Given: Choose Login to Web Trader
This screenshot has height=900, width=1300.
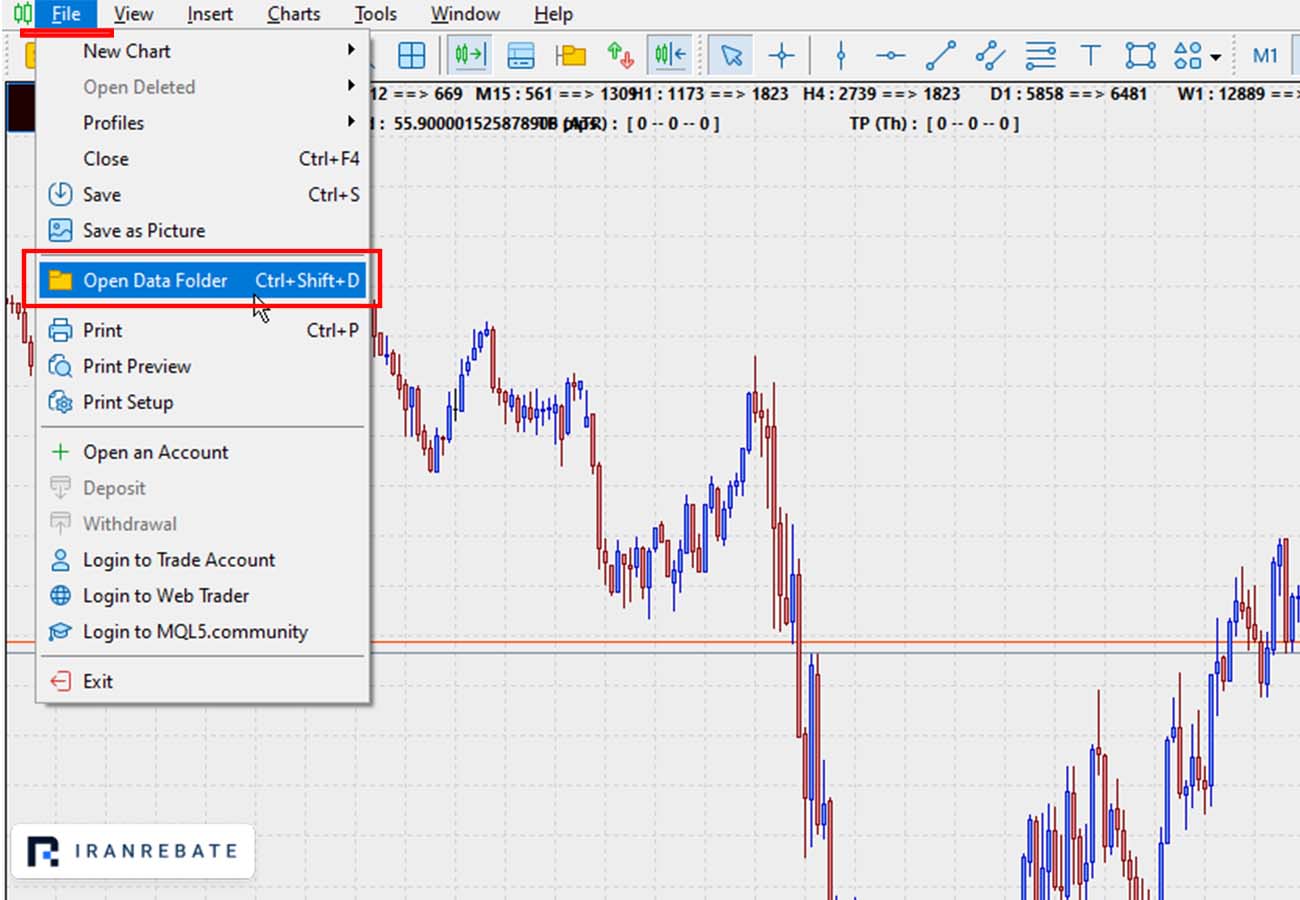Looking at the screenshot, I should [x=203, y=597].
